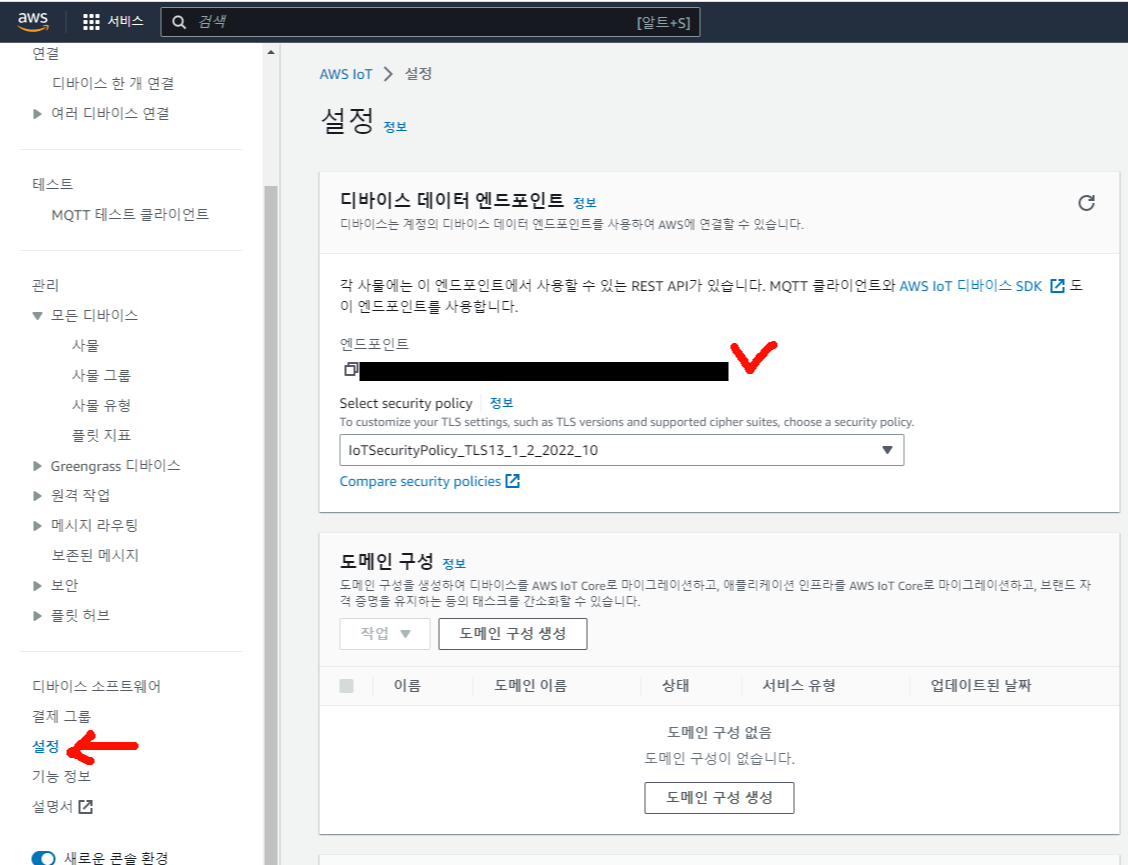Sort by 도메인 이름 column header
1128x865 pixels.
pos(530,686)
